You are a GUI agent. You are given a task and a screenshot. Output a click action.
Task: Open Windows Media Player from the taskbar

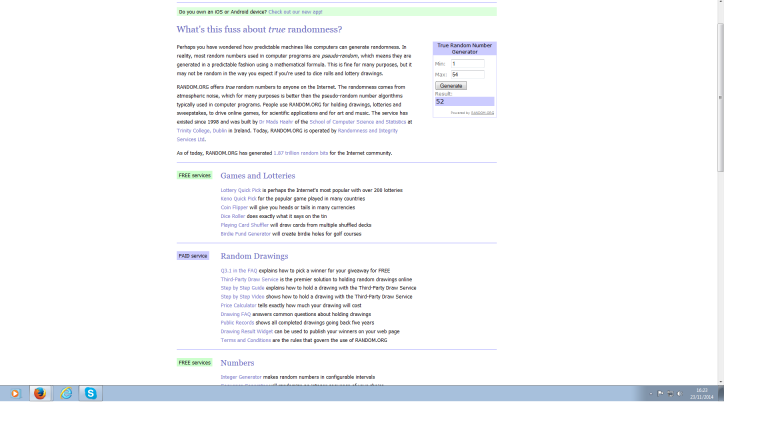pyautogui.click(x=15, y=393)
